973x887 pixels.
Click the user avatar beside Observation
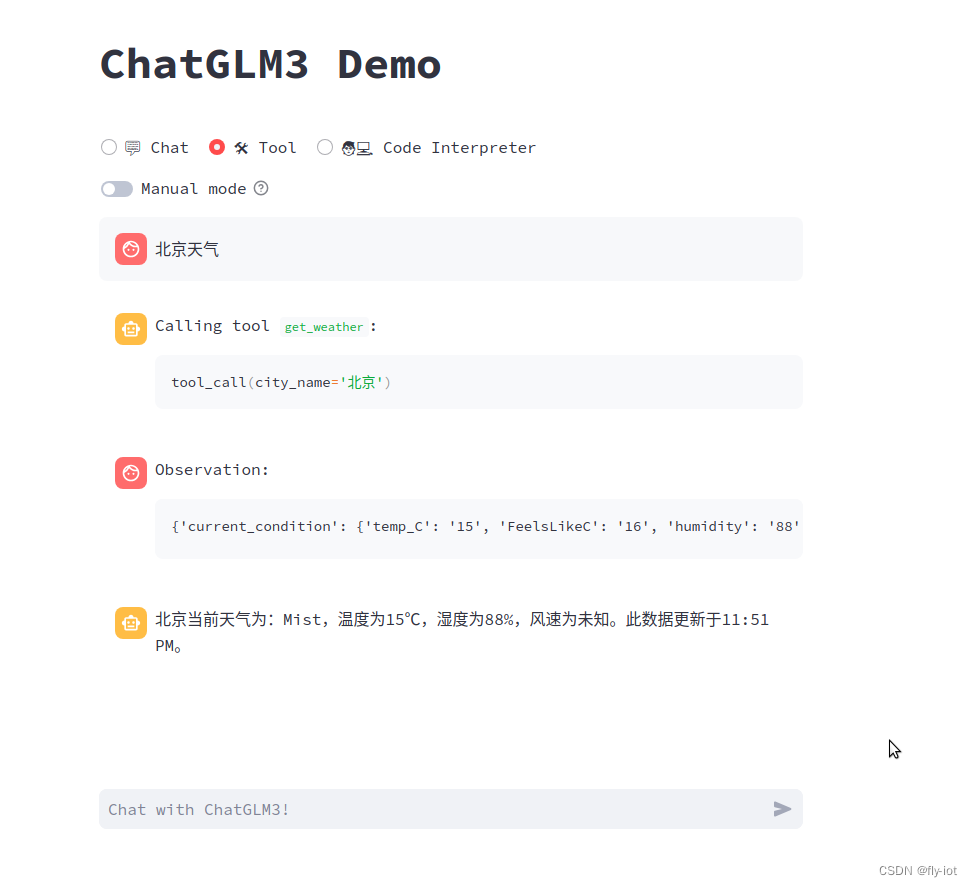pyautogui.click(x=131, y=472)
